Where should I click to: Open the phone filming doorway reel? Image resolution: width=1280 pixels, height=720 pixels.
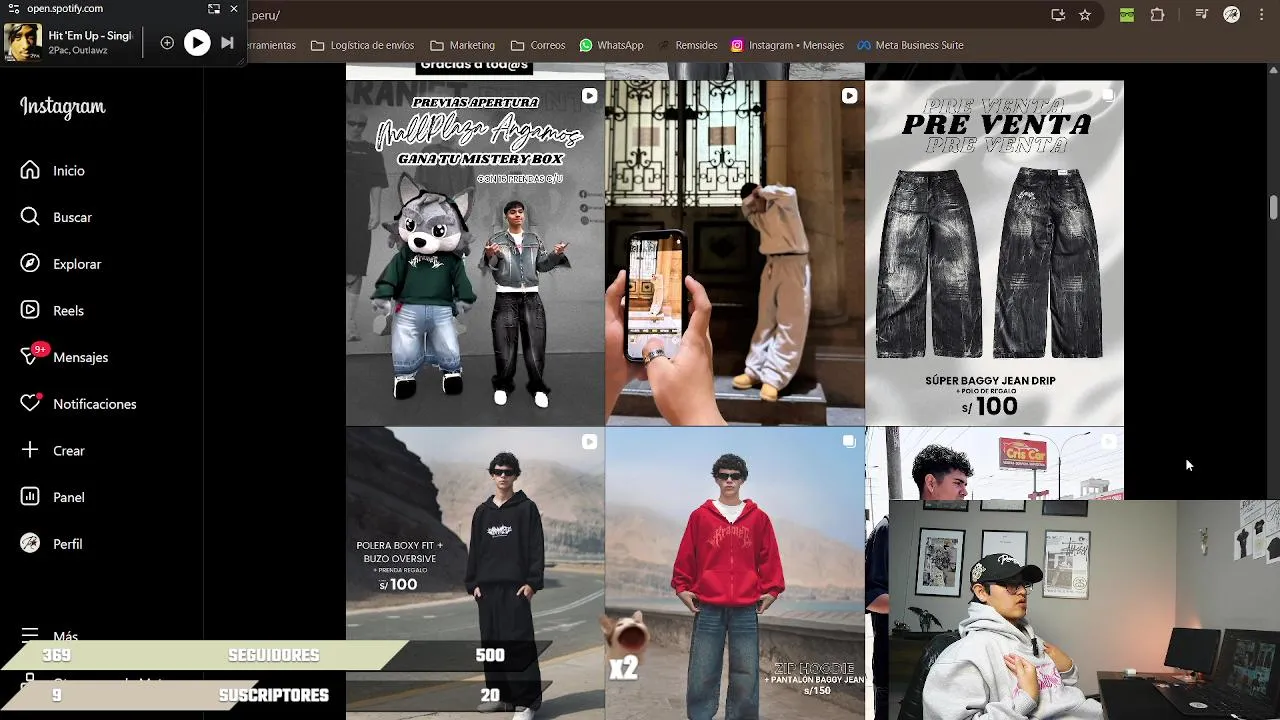pos(735,253)
